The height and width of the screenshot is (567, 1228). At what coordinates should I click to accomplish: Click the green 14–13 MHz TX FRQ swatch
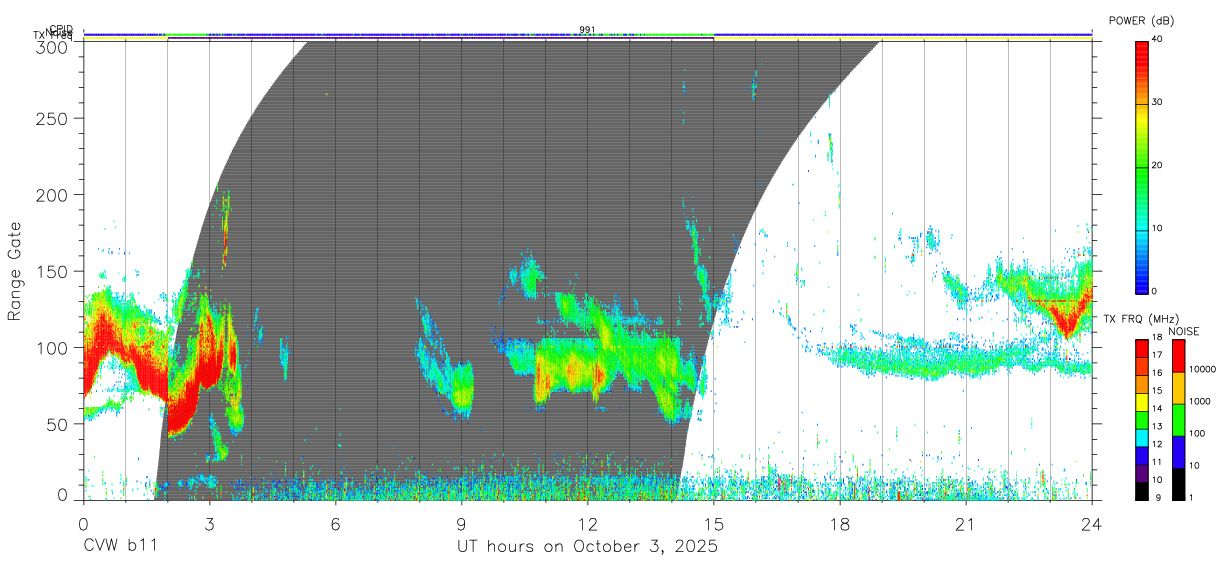pos(1141,420)
